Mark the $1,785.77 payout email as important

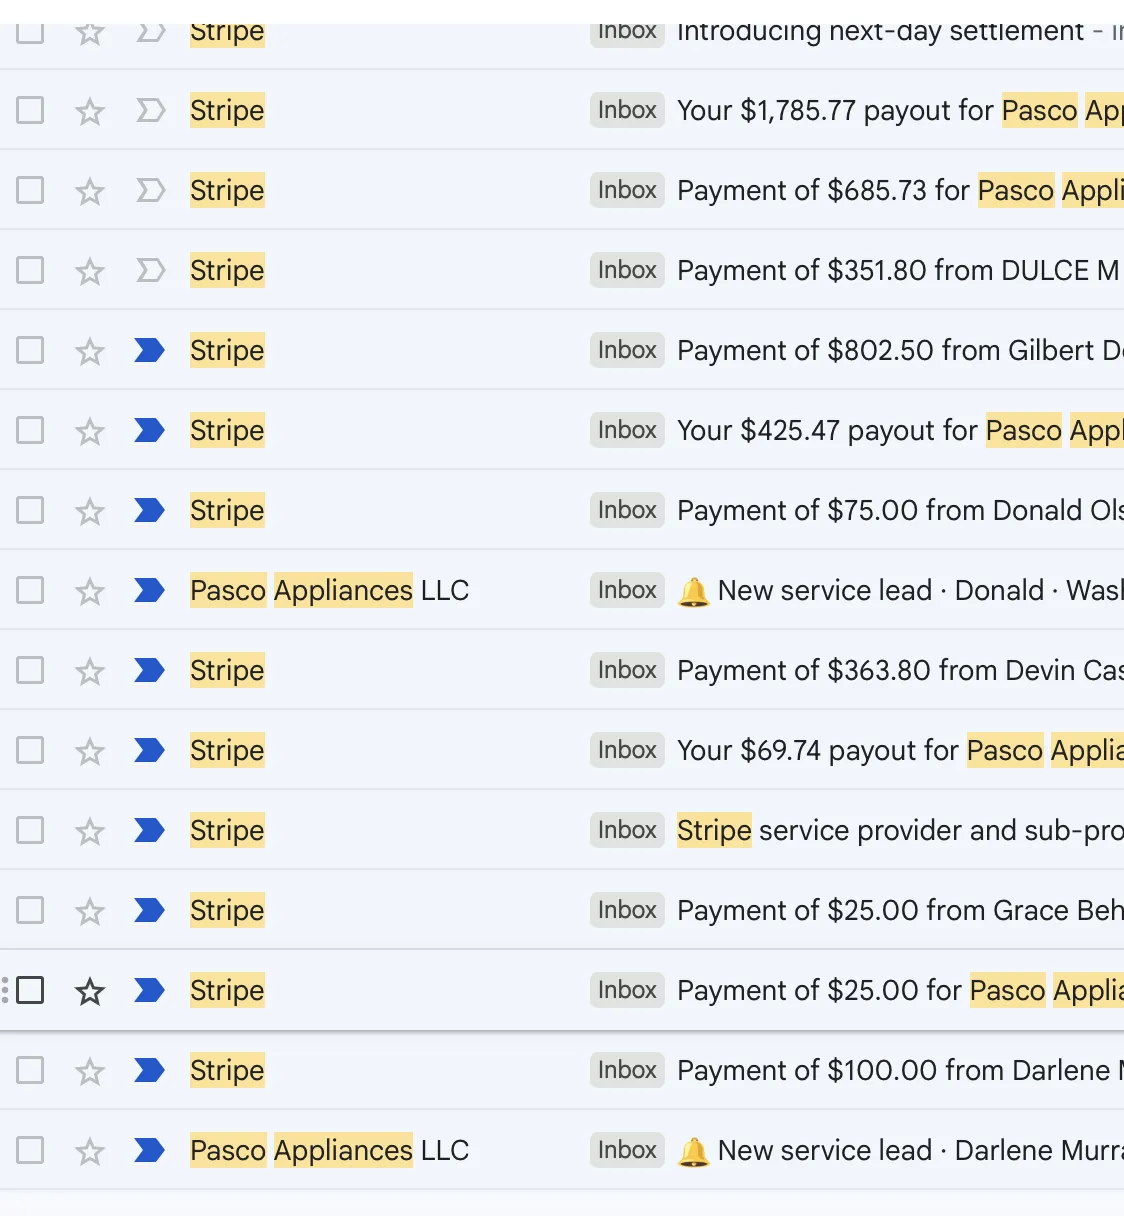(150, 110)
